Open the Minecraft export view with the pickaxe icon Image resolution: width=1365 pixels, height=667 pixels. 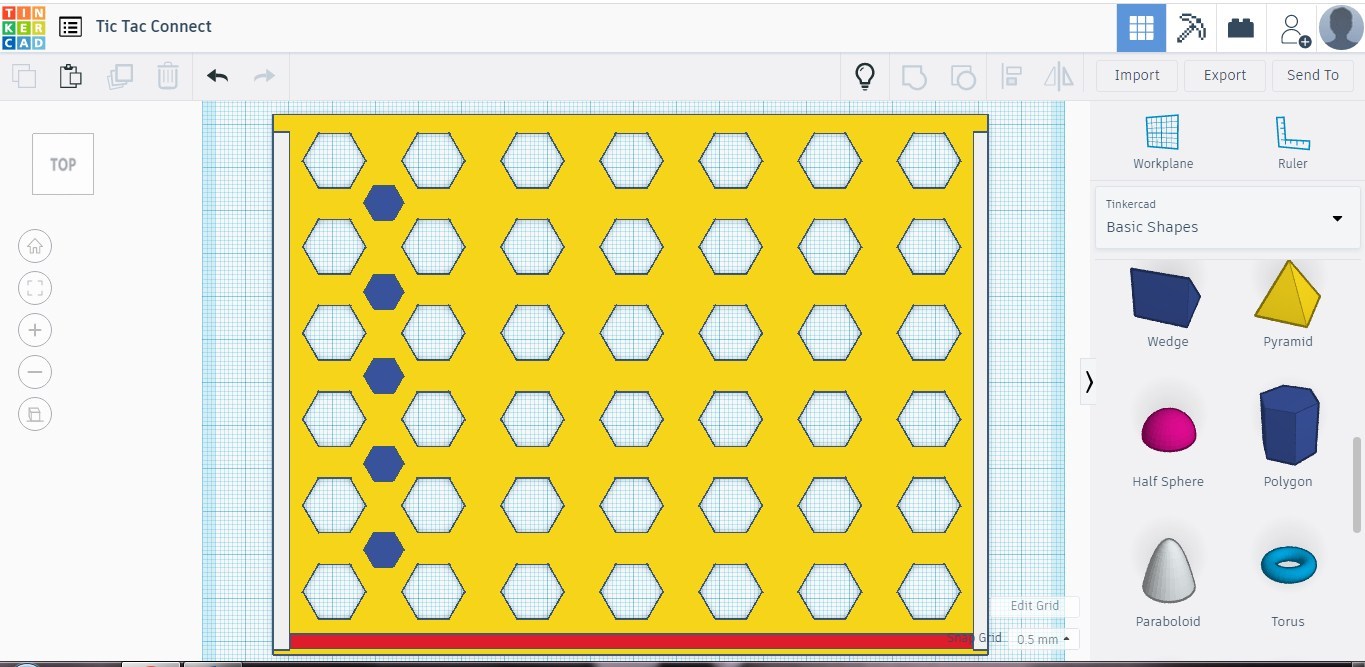point(1190,27)
